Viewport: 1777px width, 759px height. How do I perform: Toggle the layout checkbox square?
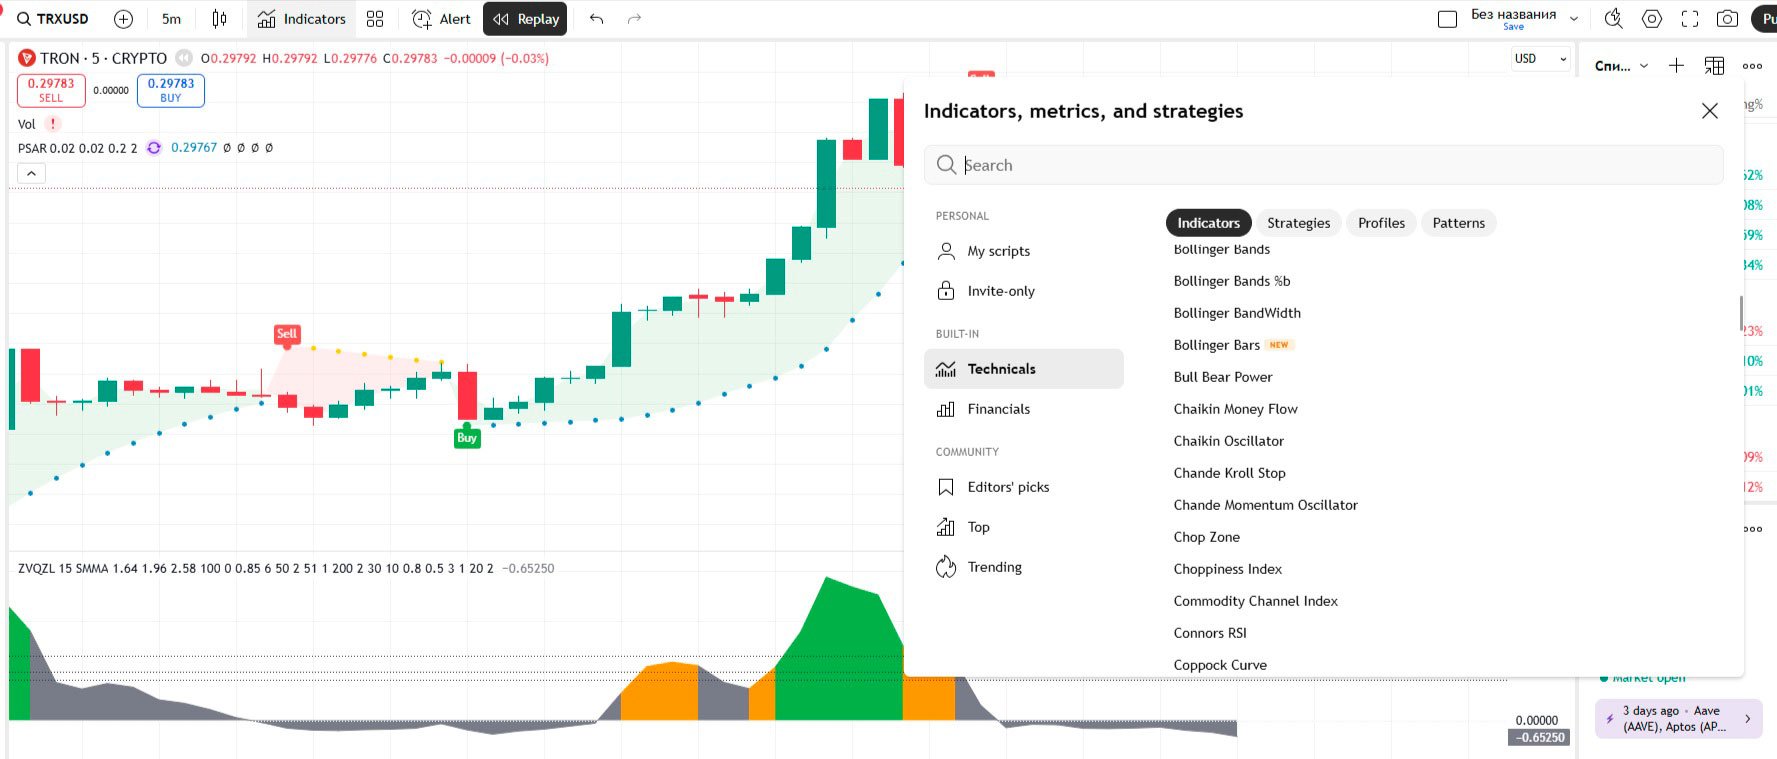(1447, 19)
